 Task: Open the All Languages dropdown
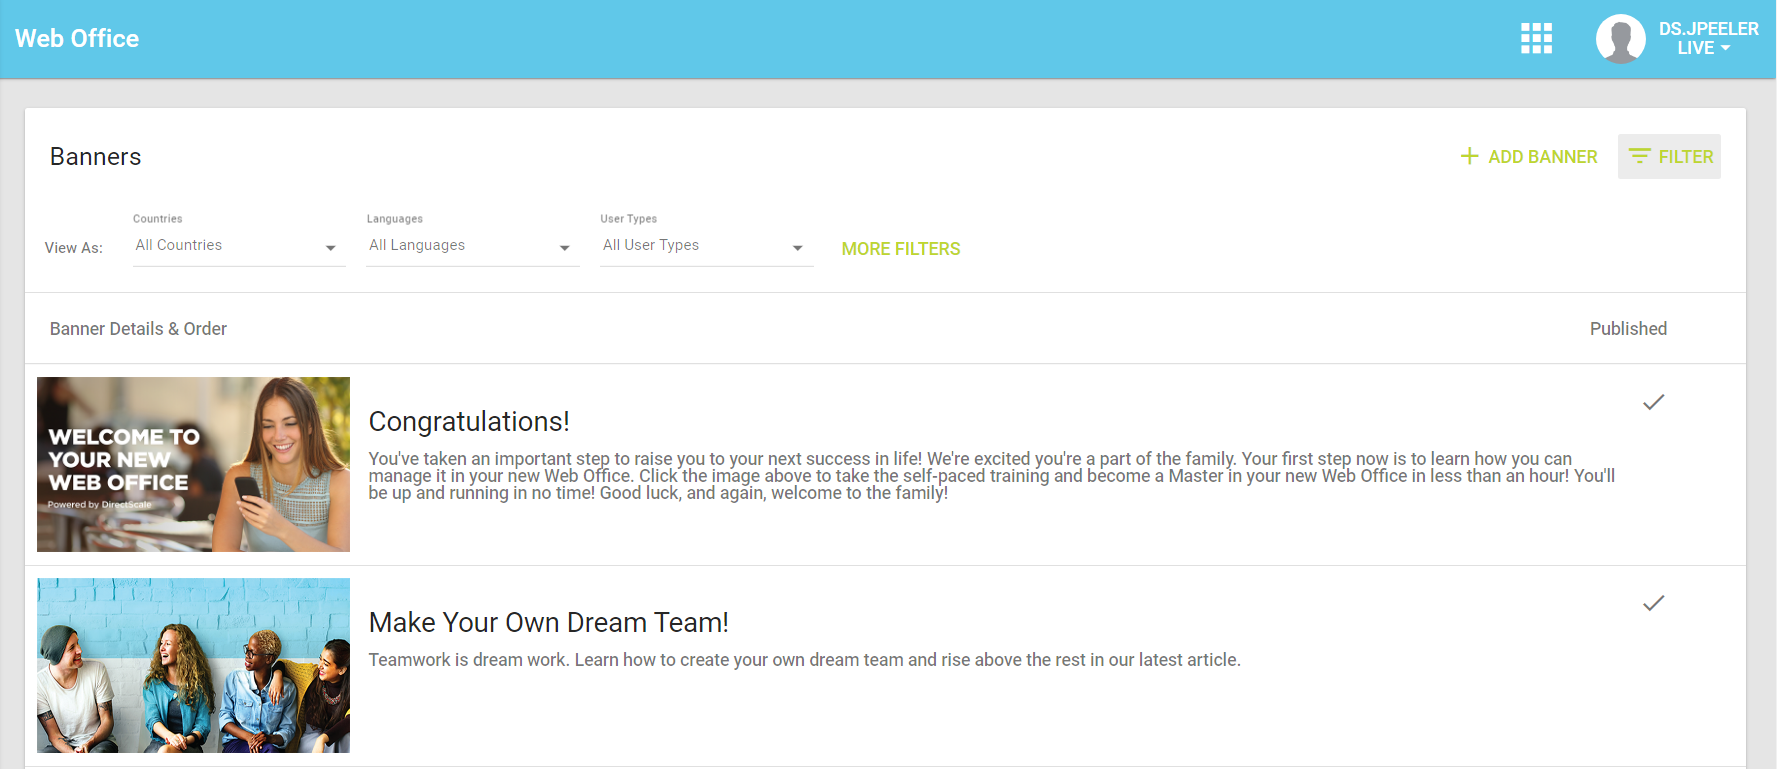(x=472, y=246)
